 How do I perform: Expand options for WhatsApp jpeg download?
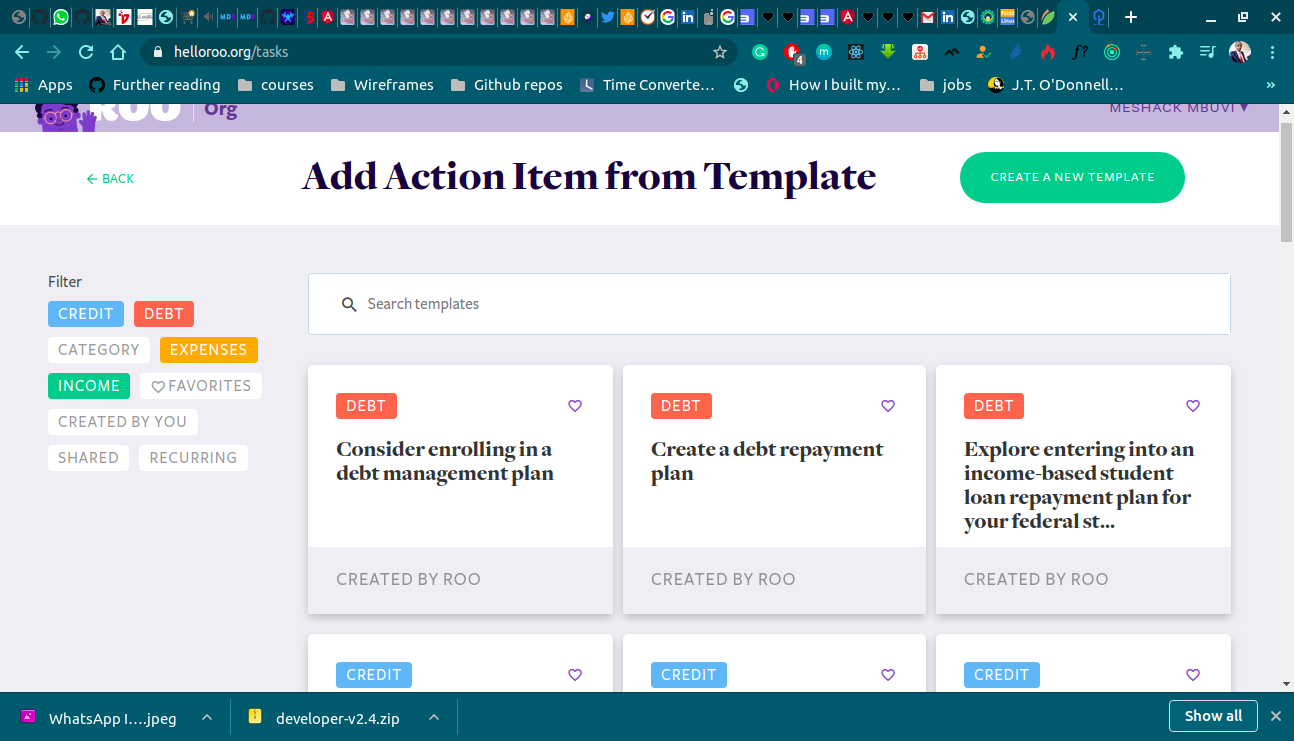click(207, 717)
